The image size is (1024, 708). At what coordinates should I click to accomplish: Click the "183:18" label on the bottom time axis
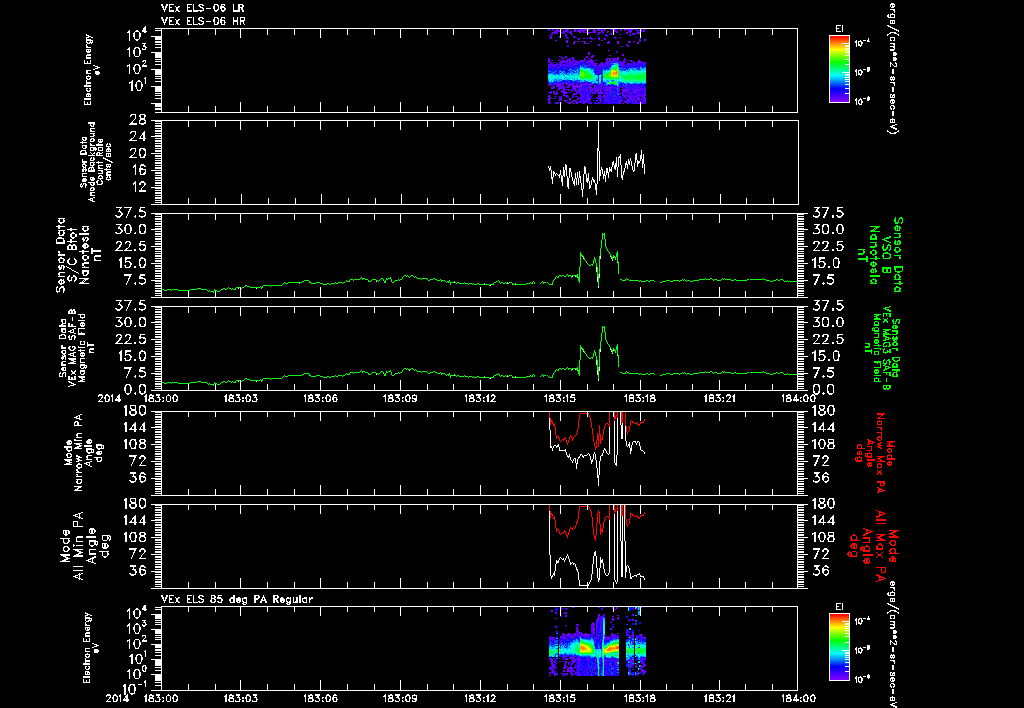(x=639, y=698)
